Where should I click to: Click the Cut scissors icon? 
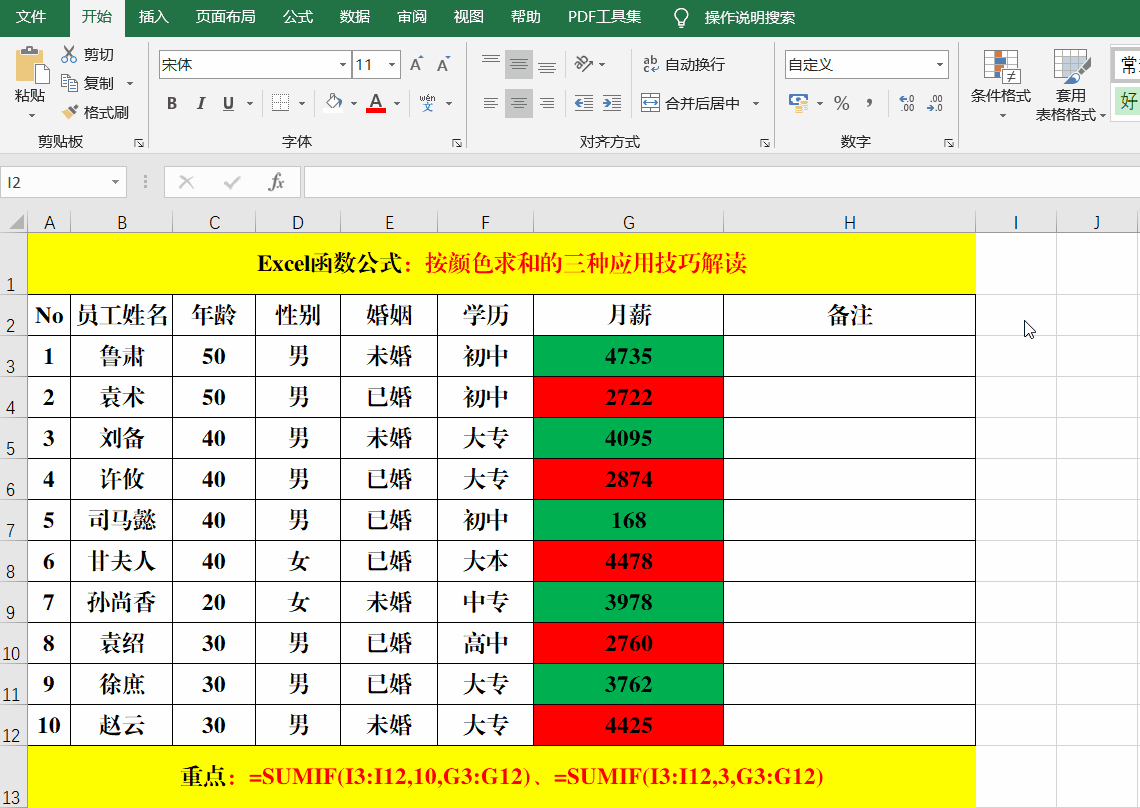69,55
